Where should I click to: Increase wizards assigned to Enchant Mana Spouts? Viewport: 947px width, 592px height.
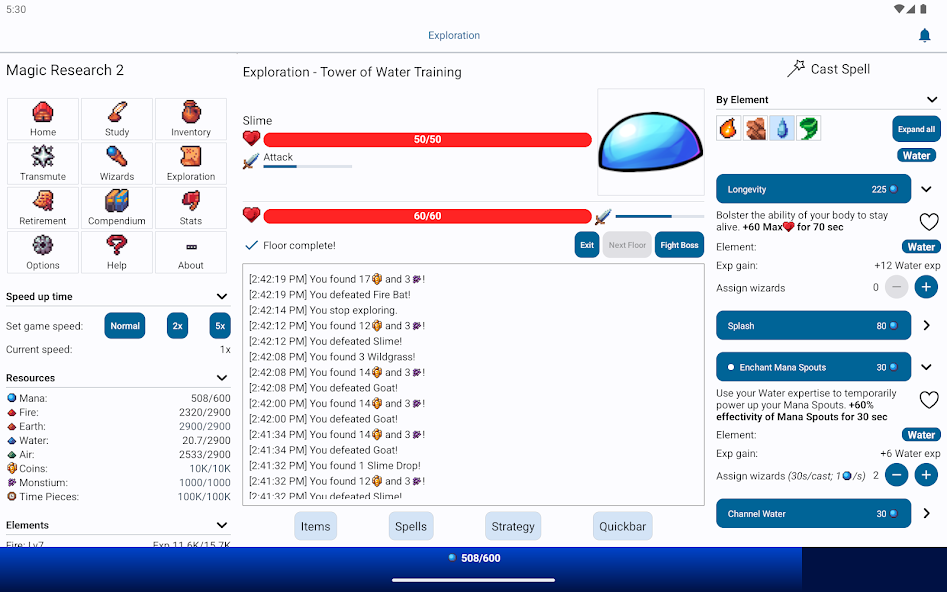point(927,475)
